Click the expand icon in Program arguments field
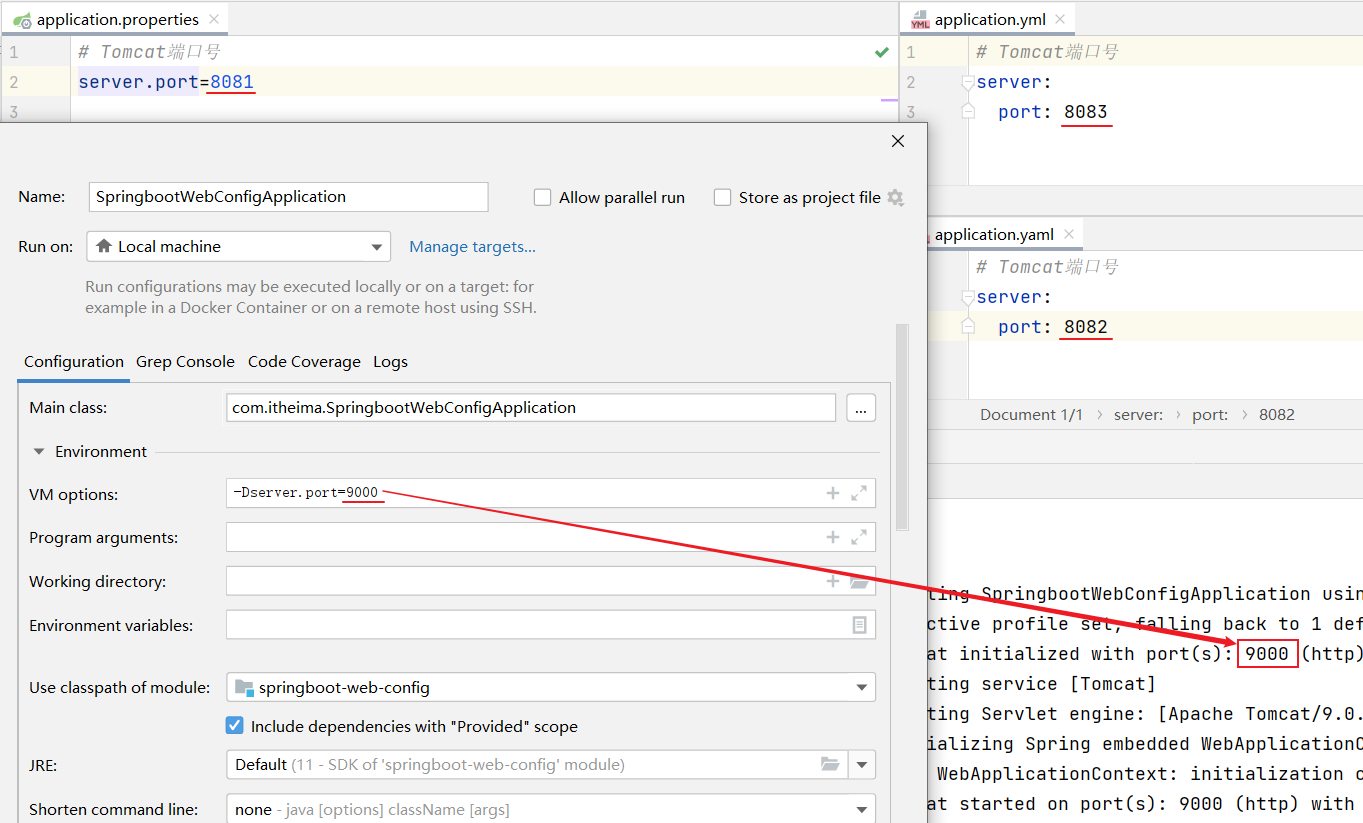The height and width of the screenshot is (823, 1363). click(859, 537)
